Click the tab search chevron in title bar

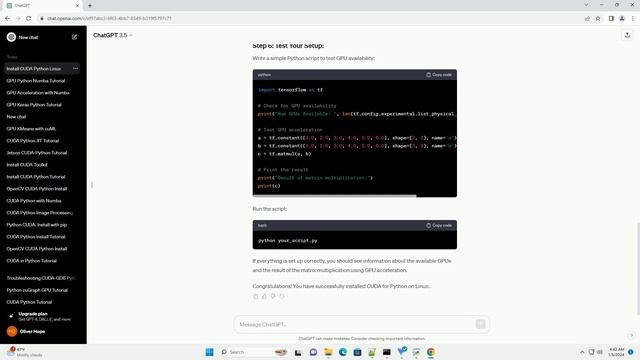click(586, 5)
